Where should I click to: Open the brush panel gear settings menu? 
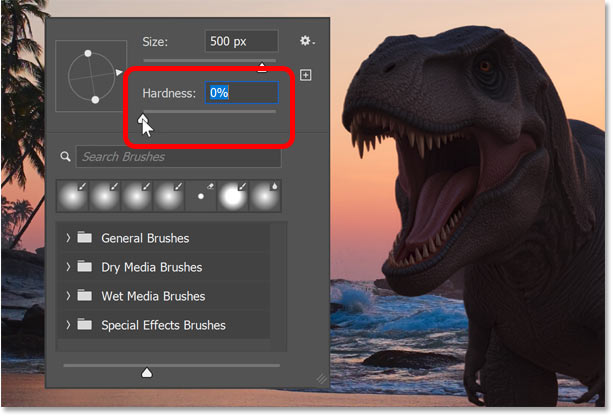tap(307, 42)
